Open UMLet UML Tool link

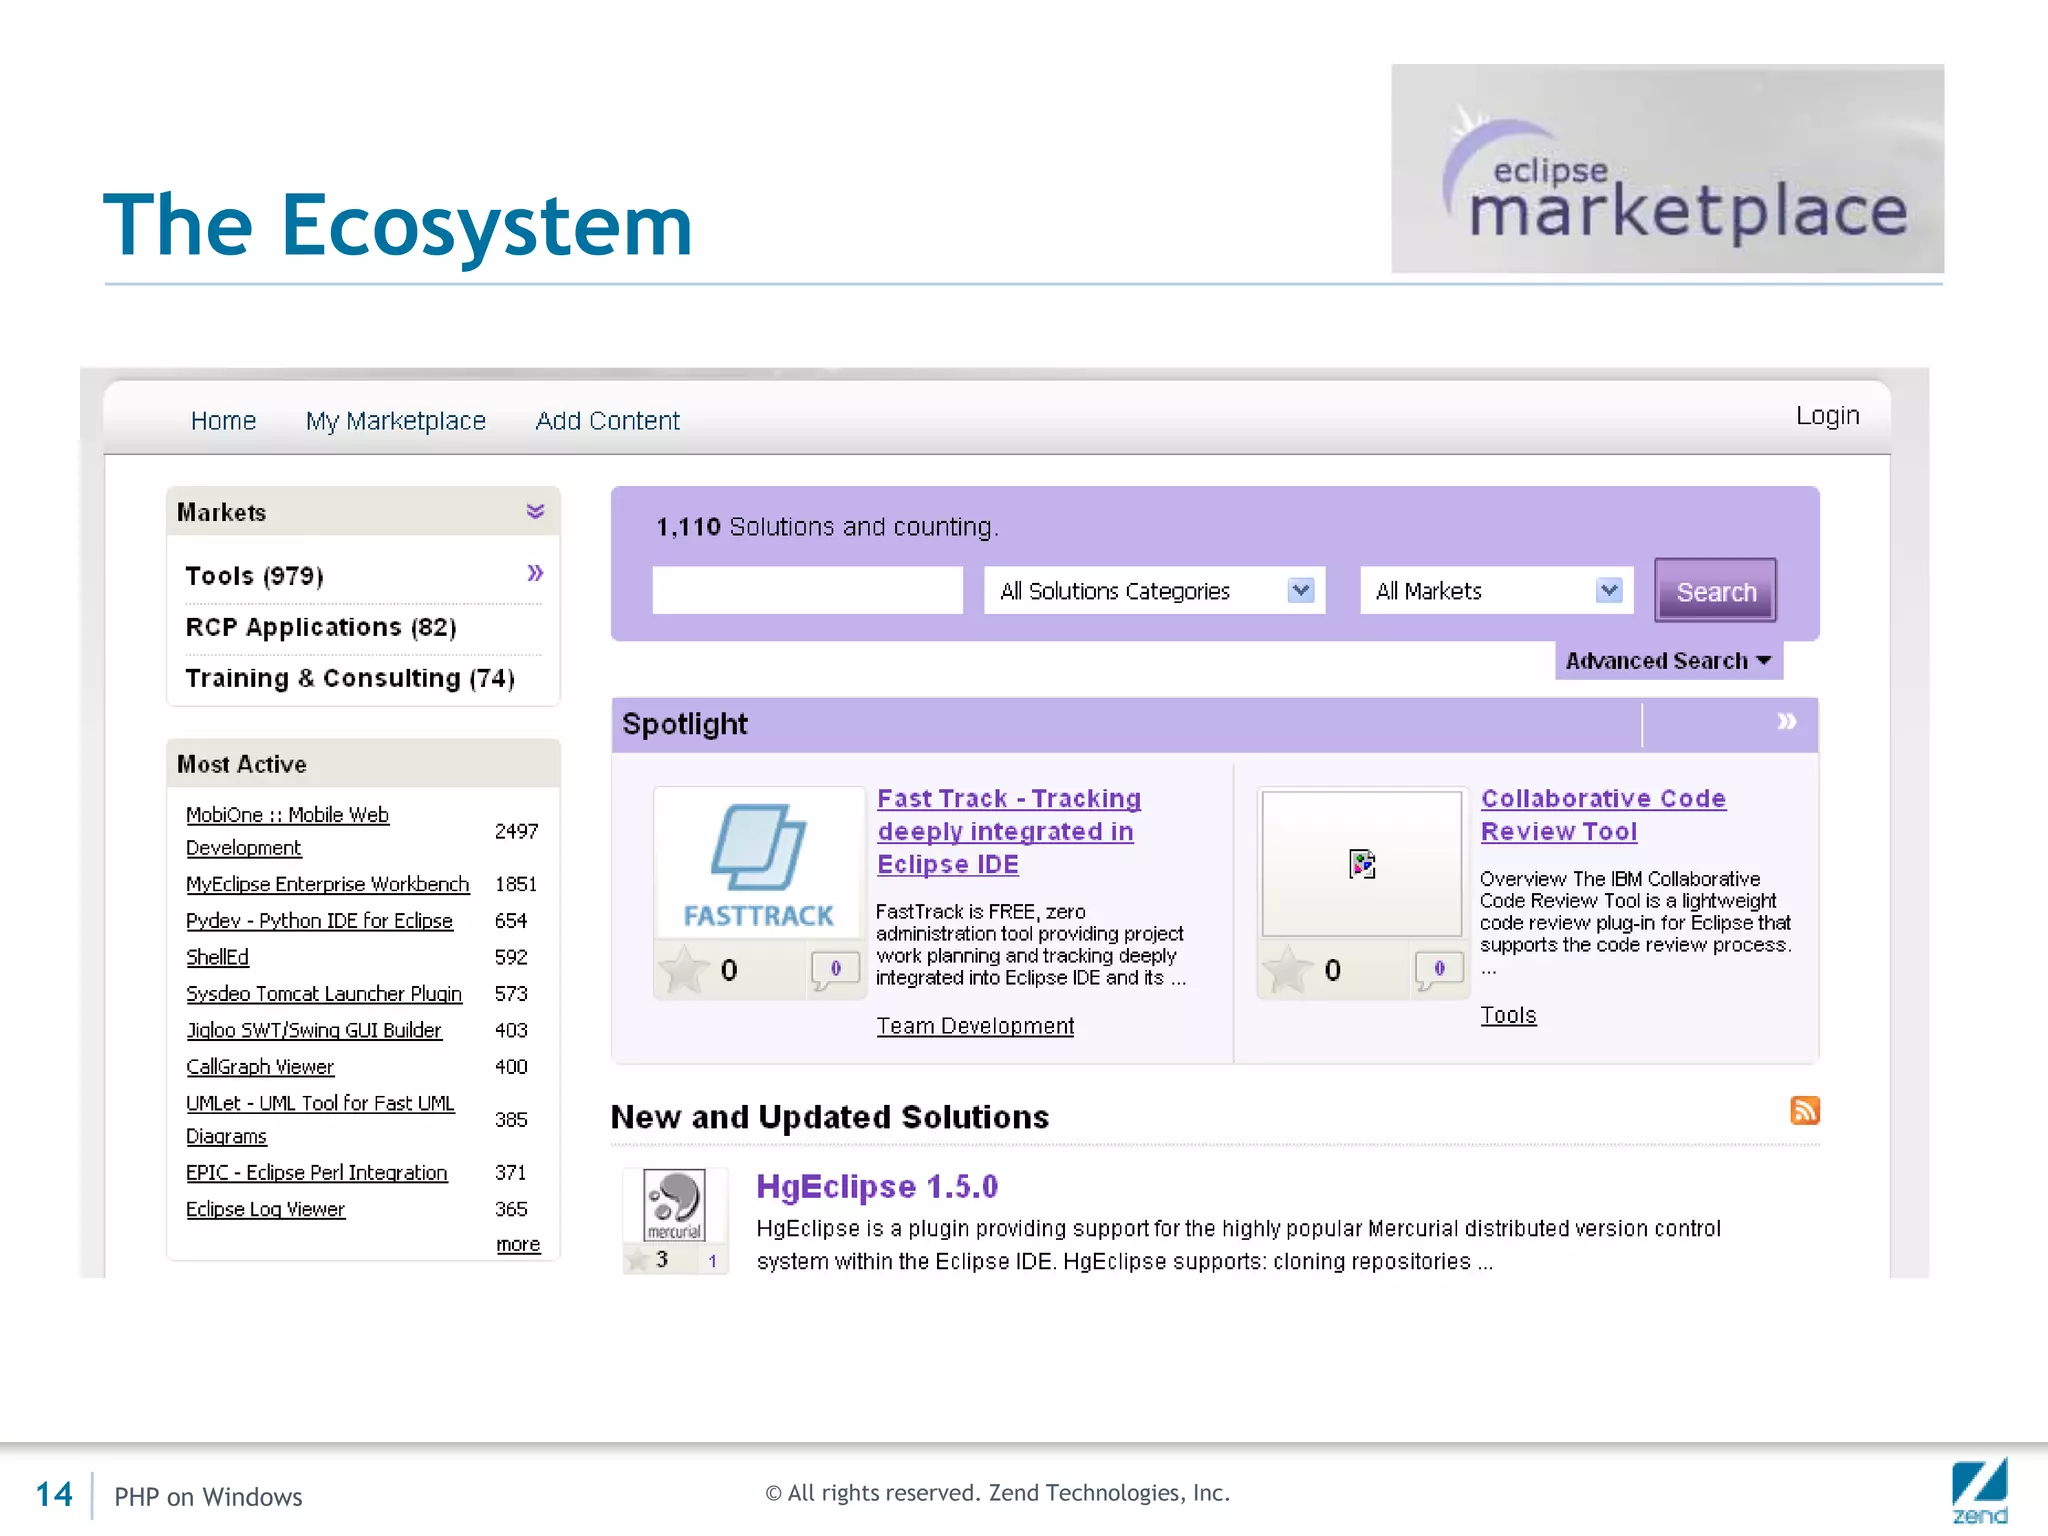click(320, 1120)
